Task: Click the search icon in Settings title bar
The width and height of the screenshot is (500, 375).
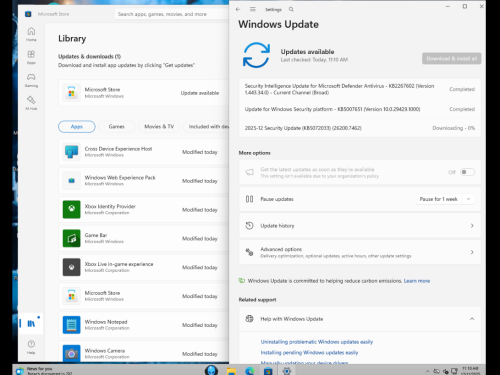Action: tap(291, 9)
